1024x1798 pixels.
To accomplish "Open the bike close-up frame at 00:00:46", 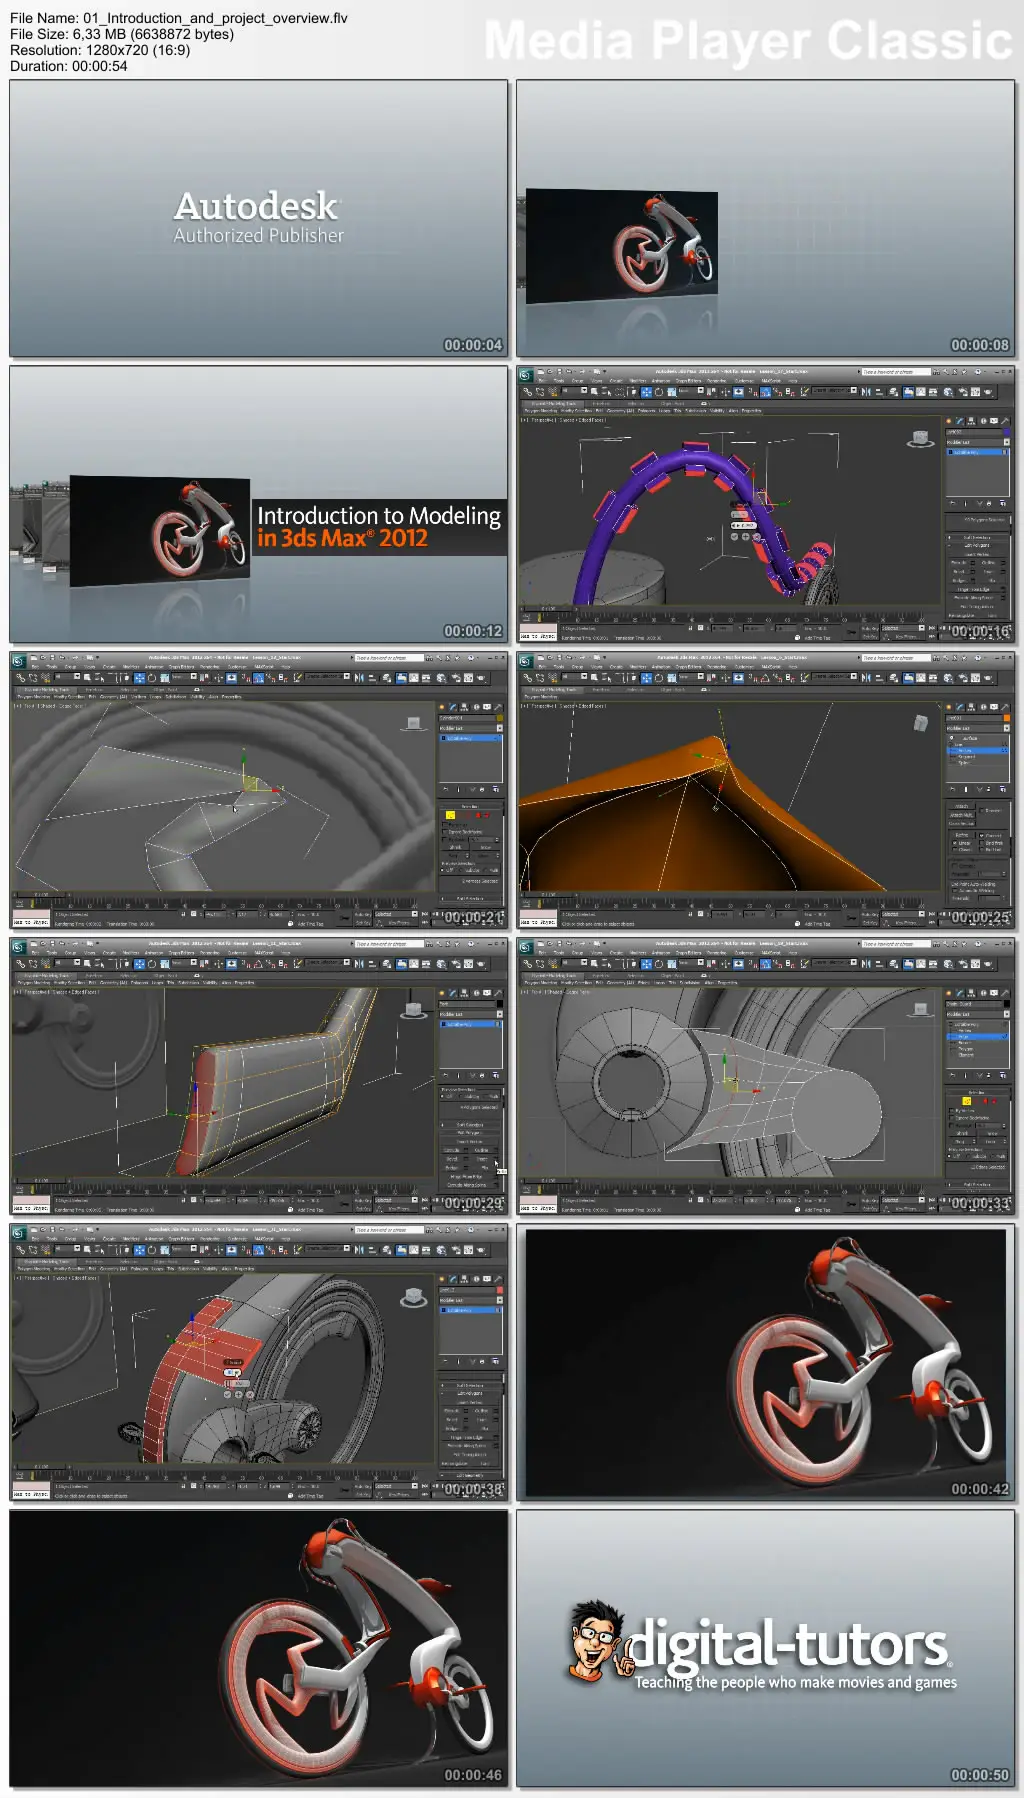I will 259,1648.
